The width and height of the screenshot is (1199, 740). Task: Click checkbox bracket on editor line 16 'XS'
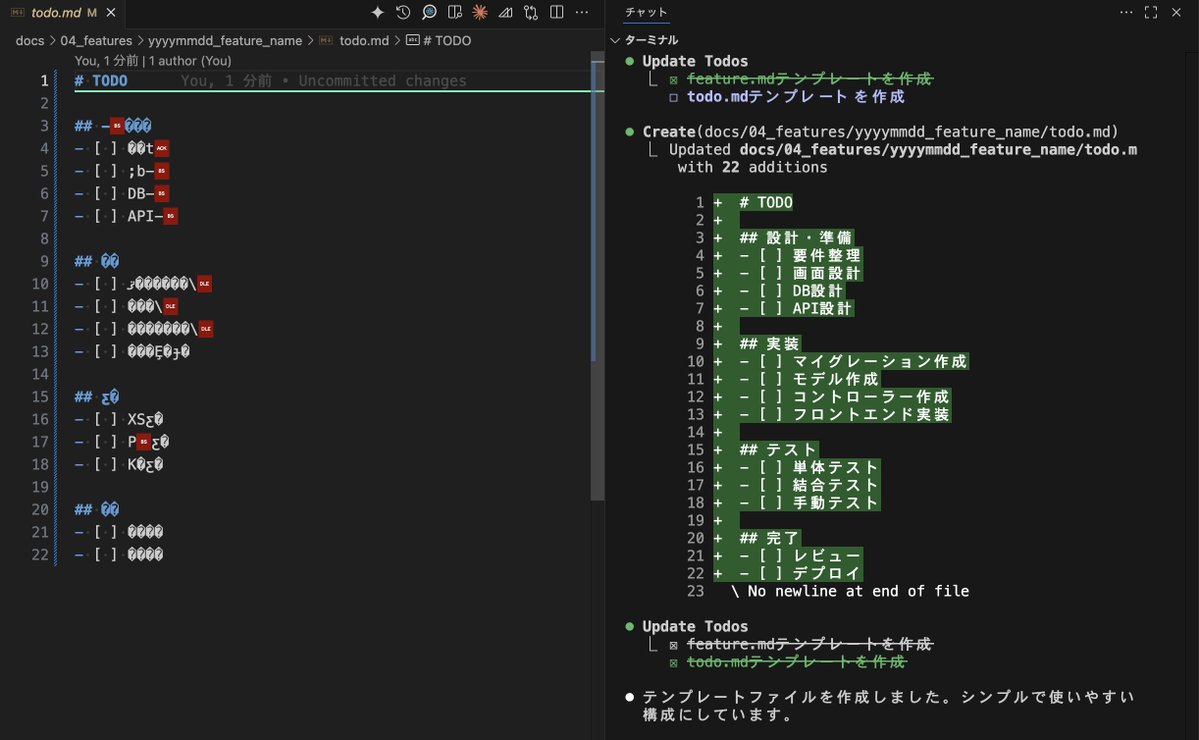point(106,419)
